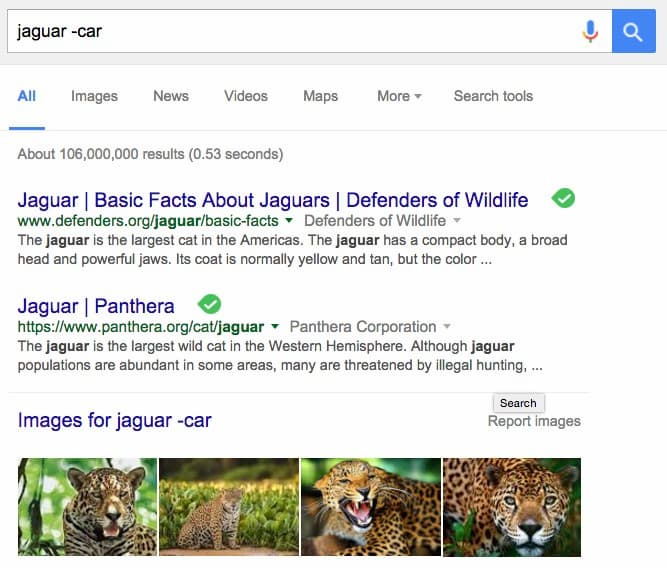Screen dimensions: 667x568
Task: Click green checkmark beside Defenders of Wildlife result
Action: (x=563, y=198)
